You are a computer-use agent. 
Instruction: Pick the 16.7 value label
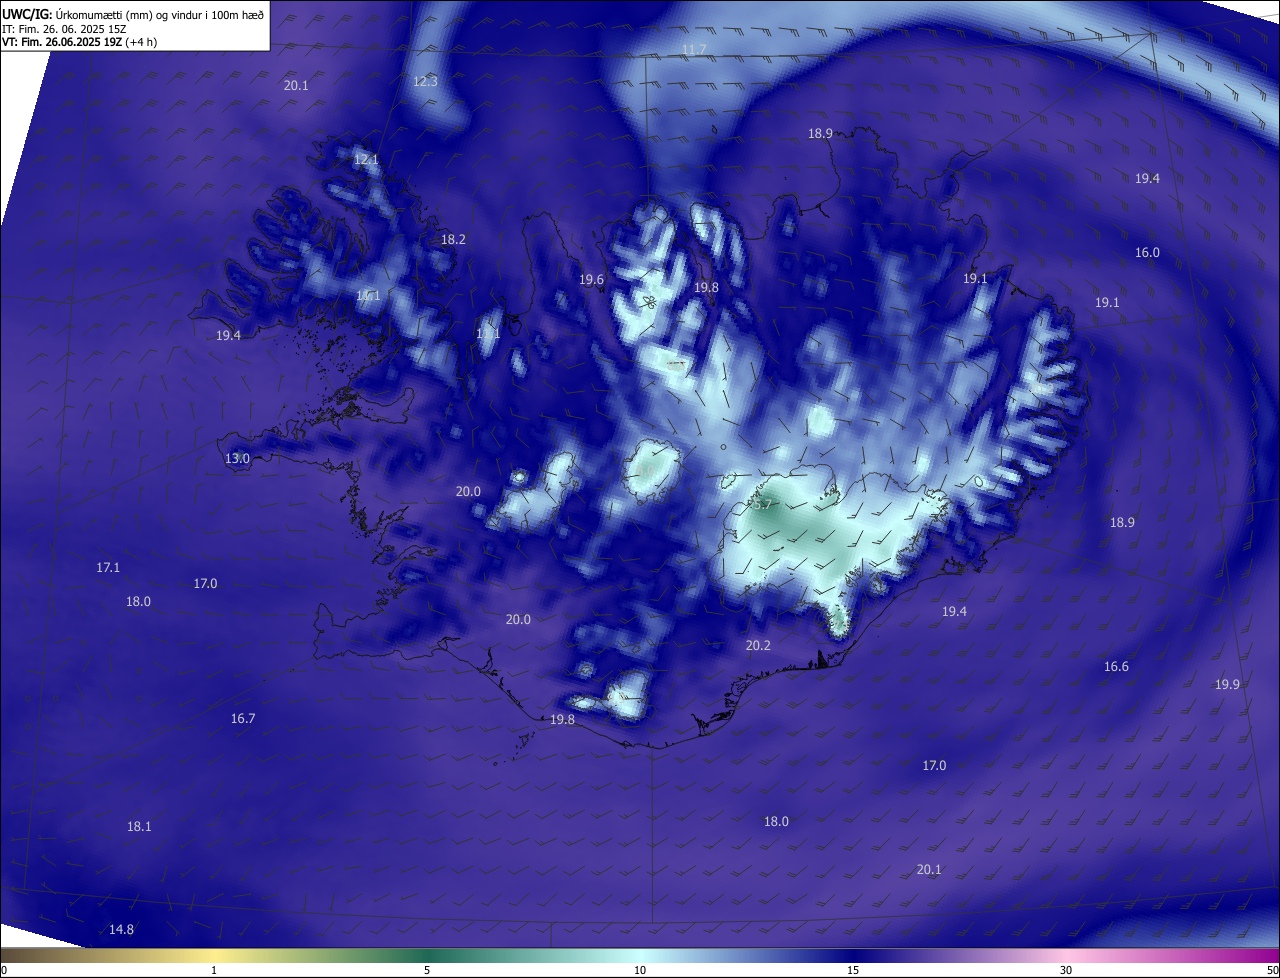coord(243,718)
